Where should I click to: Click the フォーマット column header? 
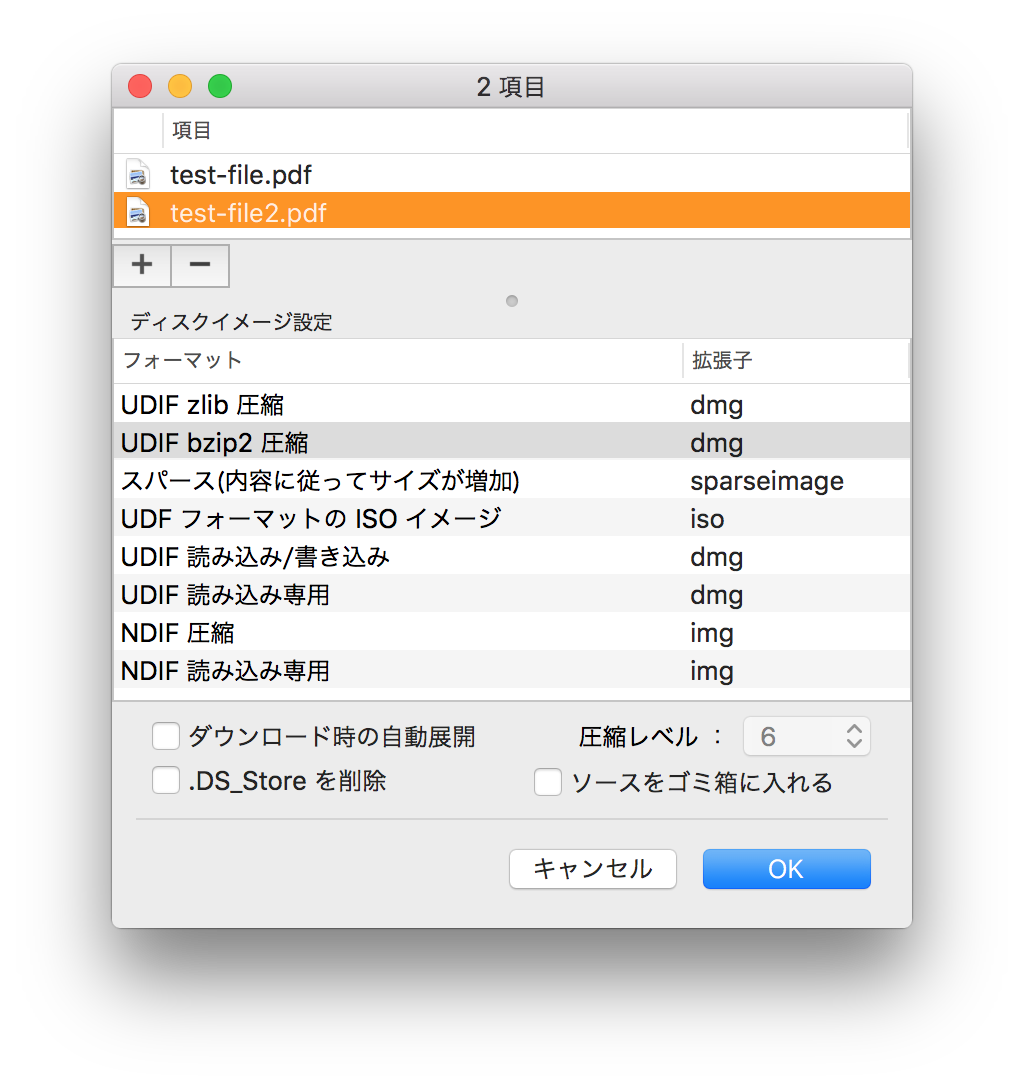400,361
